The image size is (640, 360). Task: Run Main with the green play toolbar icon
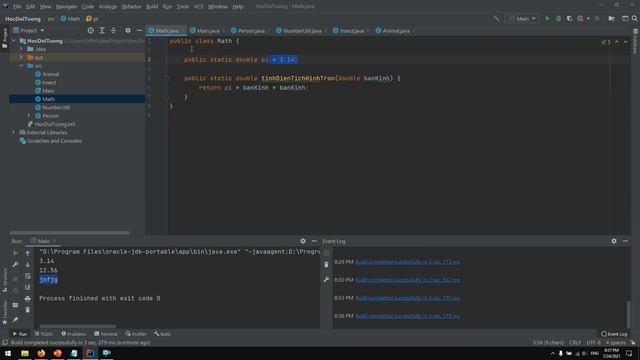547,19
